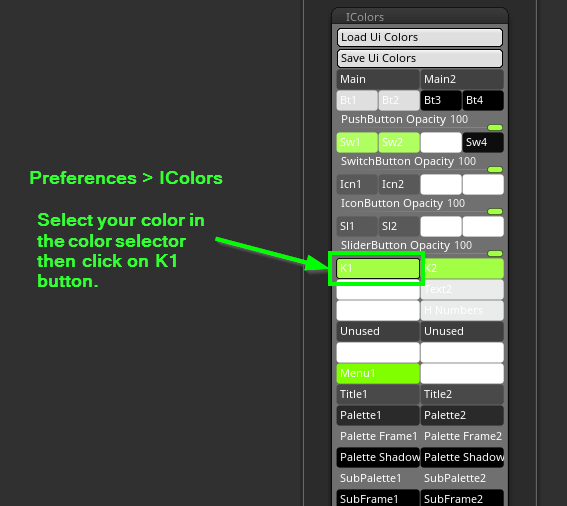Viewport: 567px width, 506px height.
Task: Select the Title1 color swatch
Action: click(x=378, y=394)
